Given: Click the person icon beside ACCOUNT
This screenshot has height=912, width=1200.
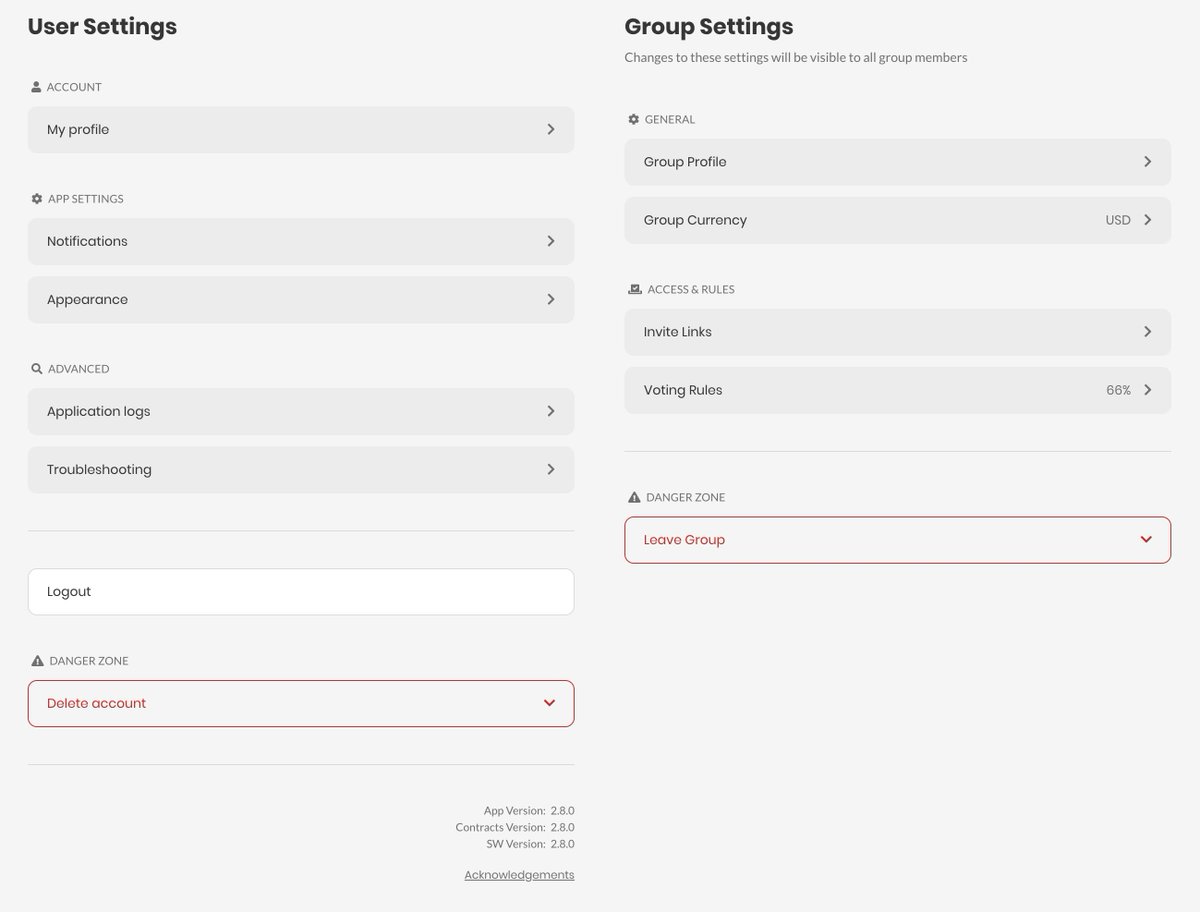Looking at the screenshot, I should pos(37,87).
